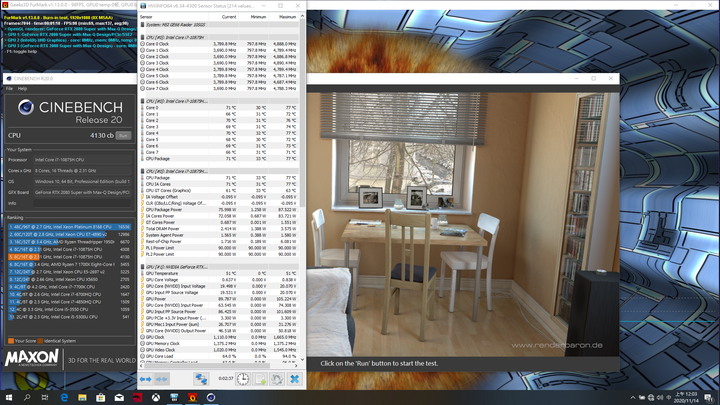Click the blue X close sensors icon in HWiNFO
720x405 pixels.
294,379
